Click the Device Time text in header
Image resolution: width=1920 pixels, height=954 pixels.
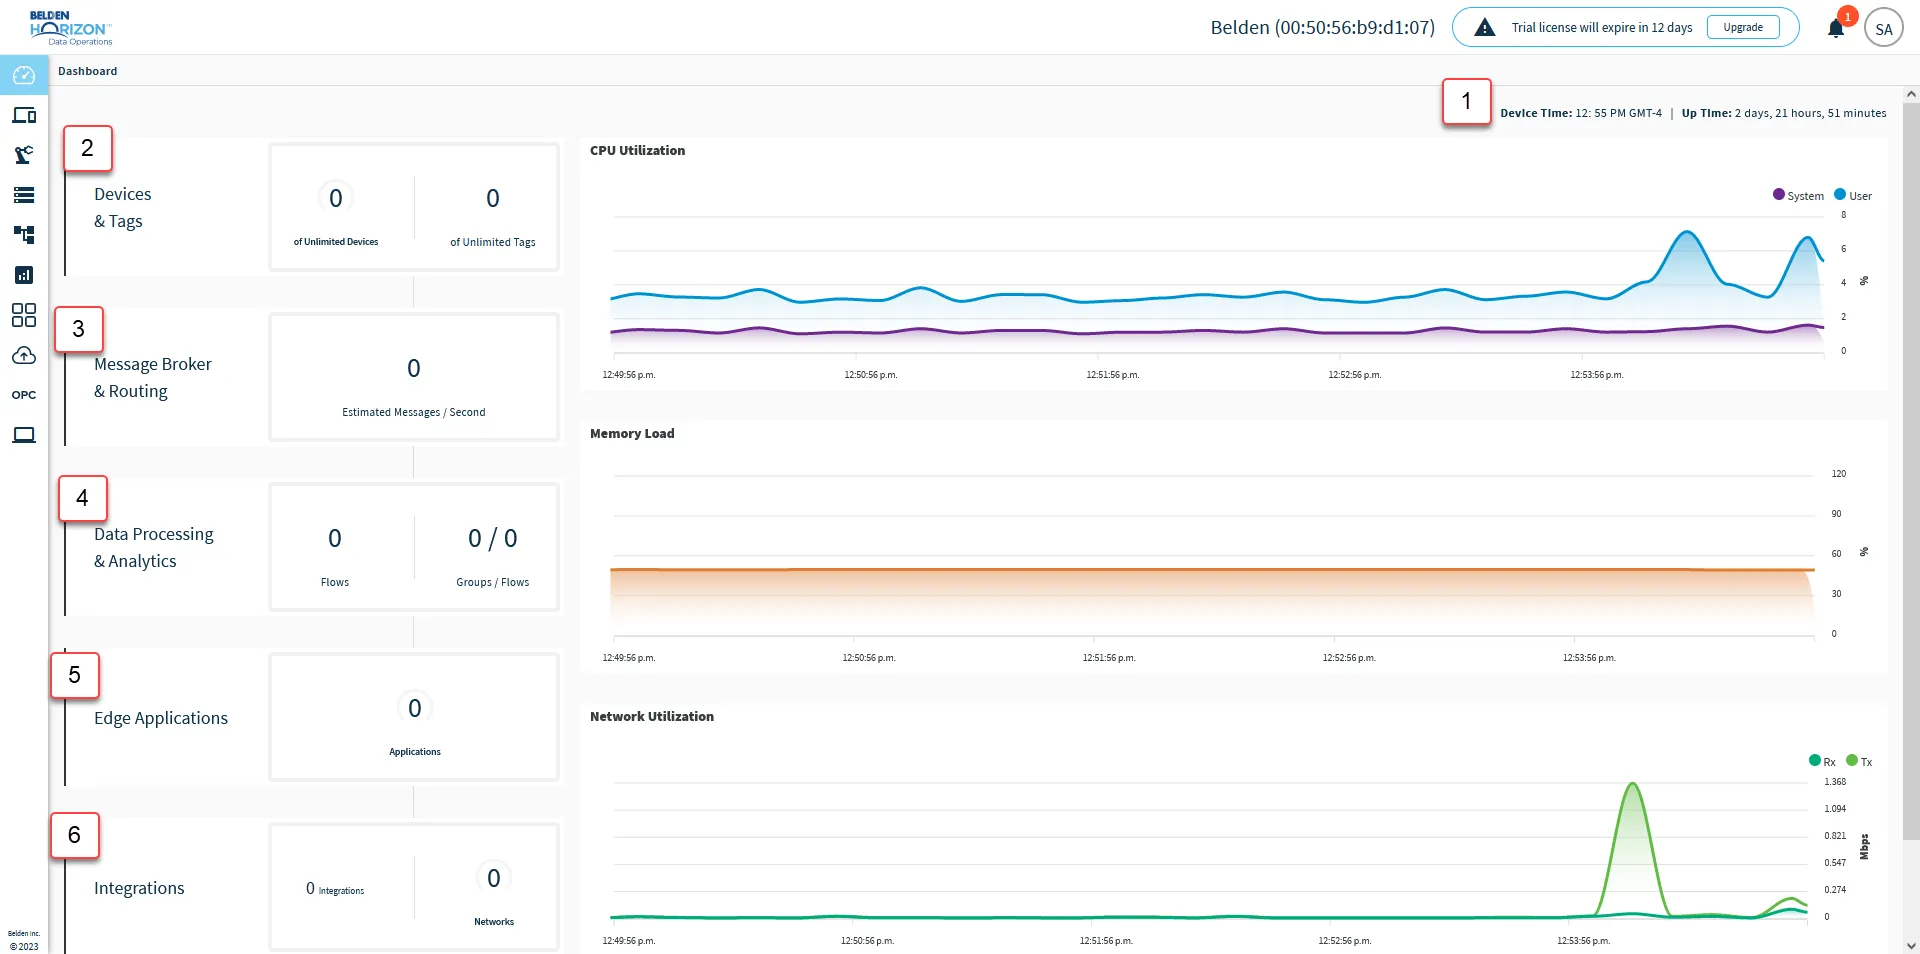[x=1581, y=113]
